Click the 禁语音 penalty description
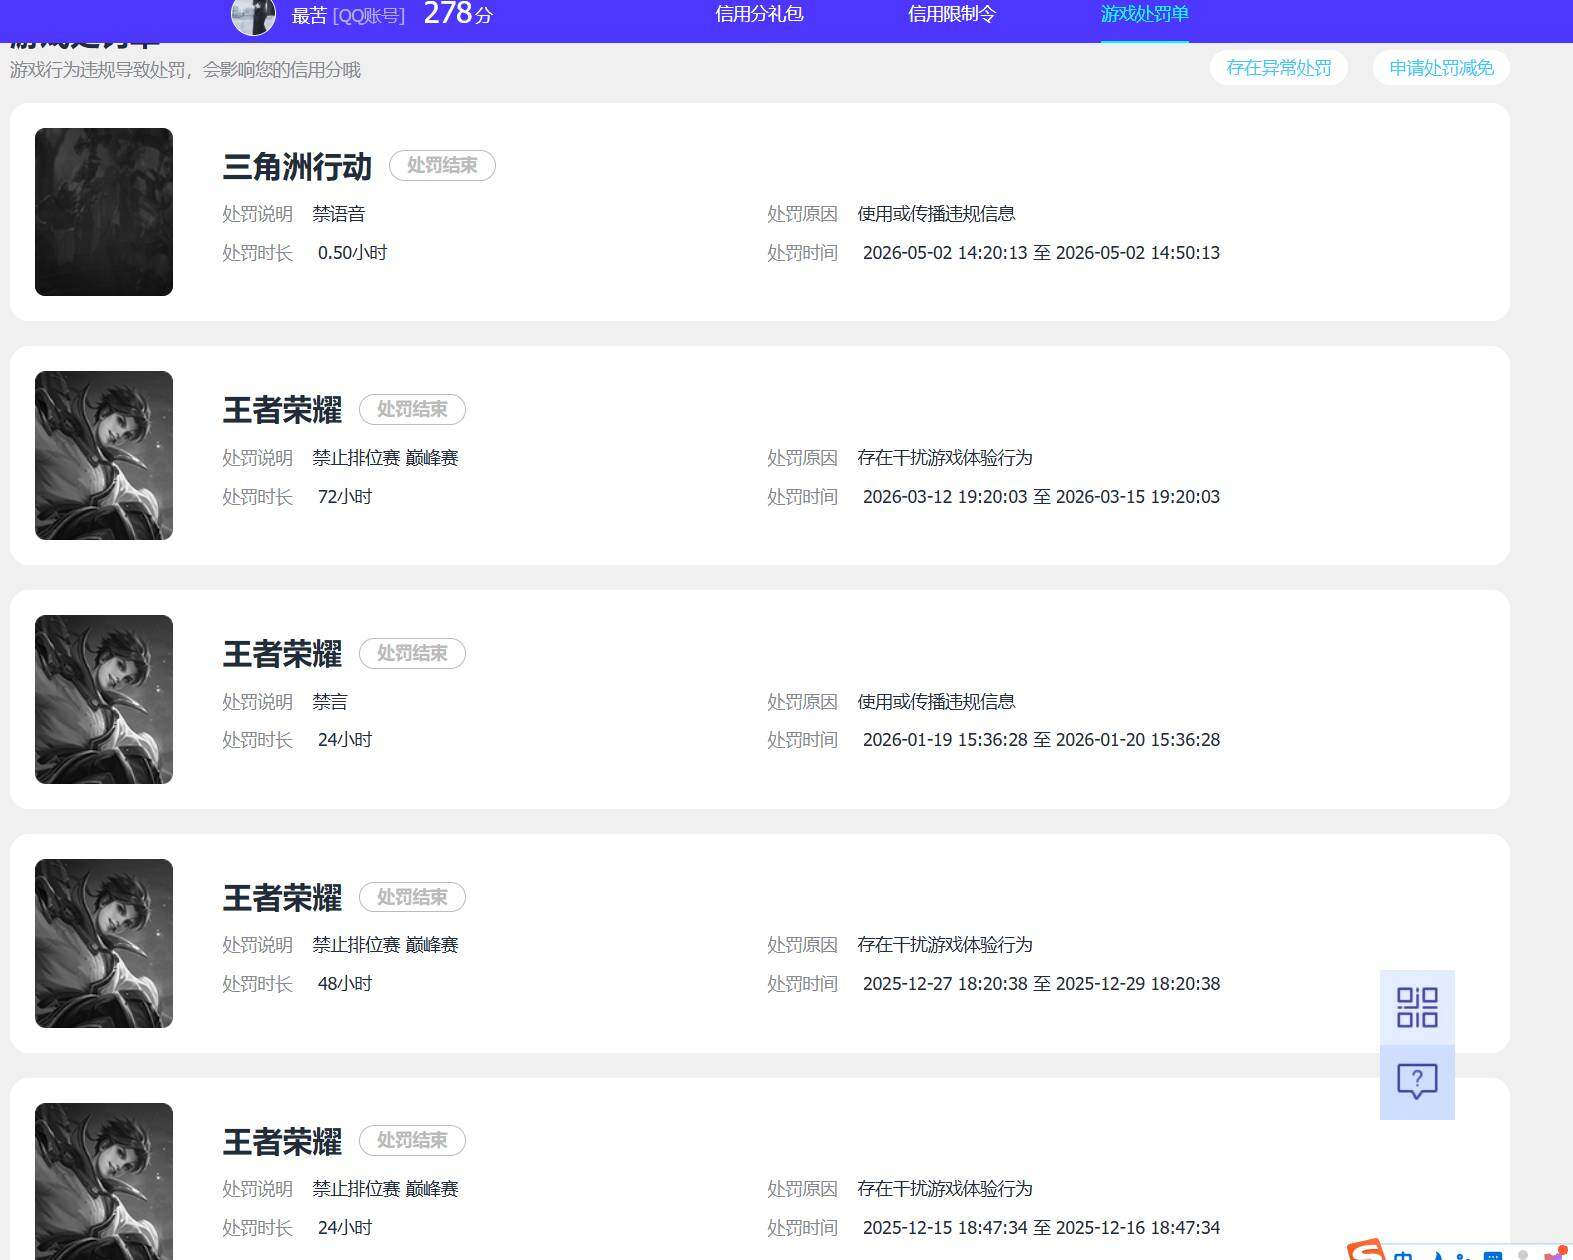 point(339,214)
